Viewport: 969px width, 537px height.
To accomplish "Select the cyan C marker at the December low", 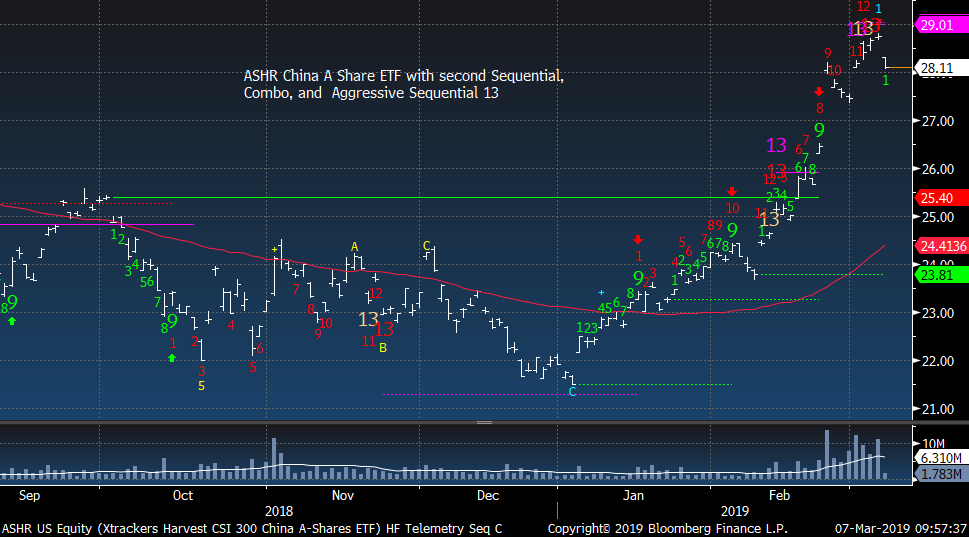I will (572, 392).
